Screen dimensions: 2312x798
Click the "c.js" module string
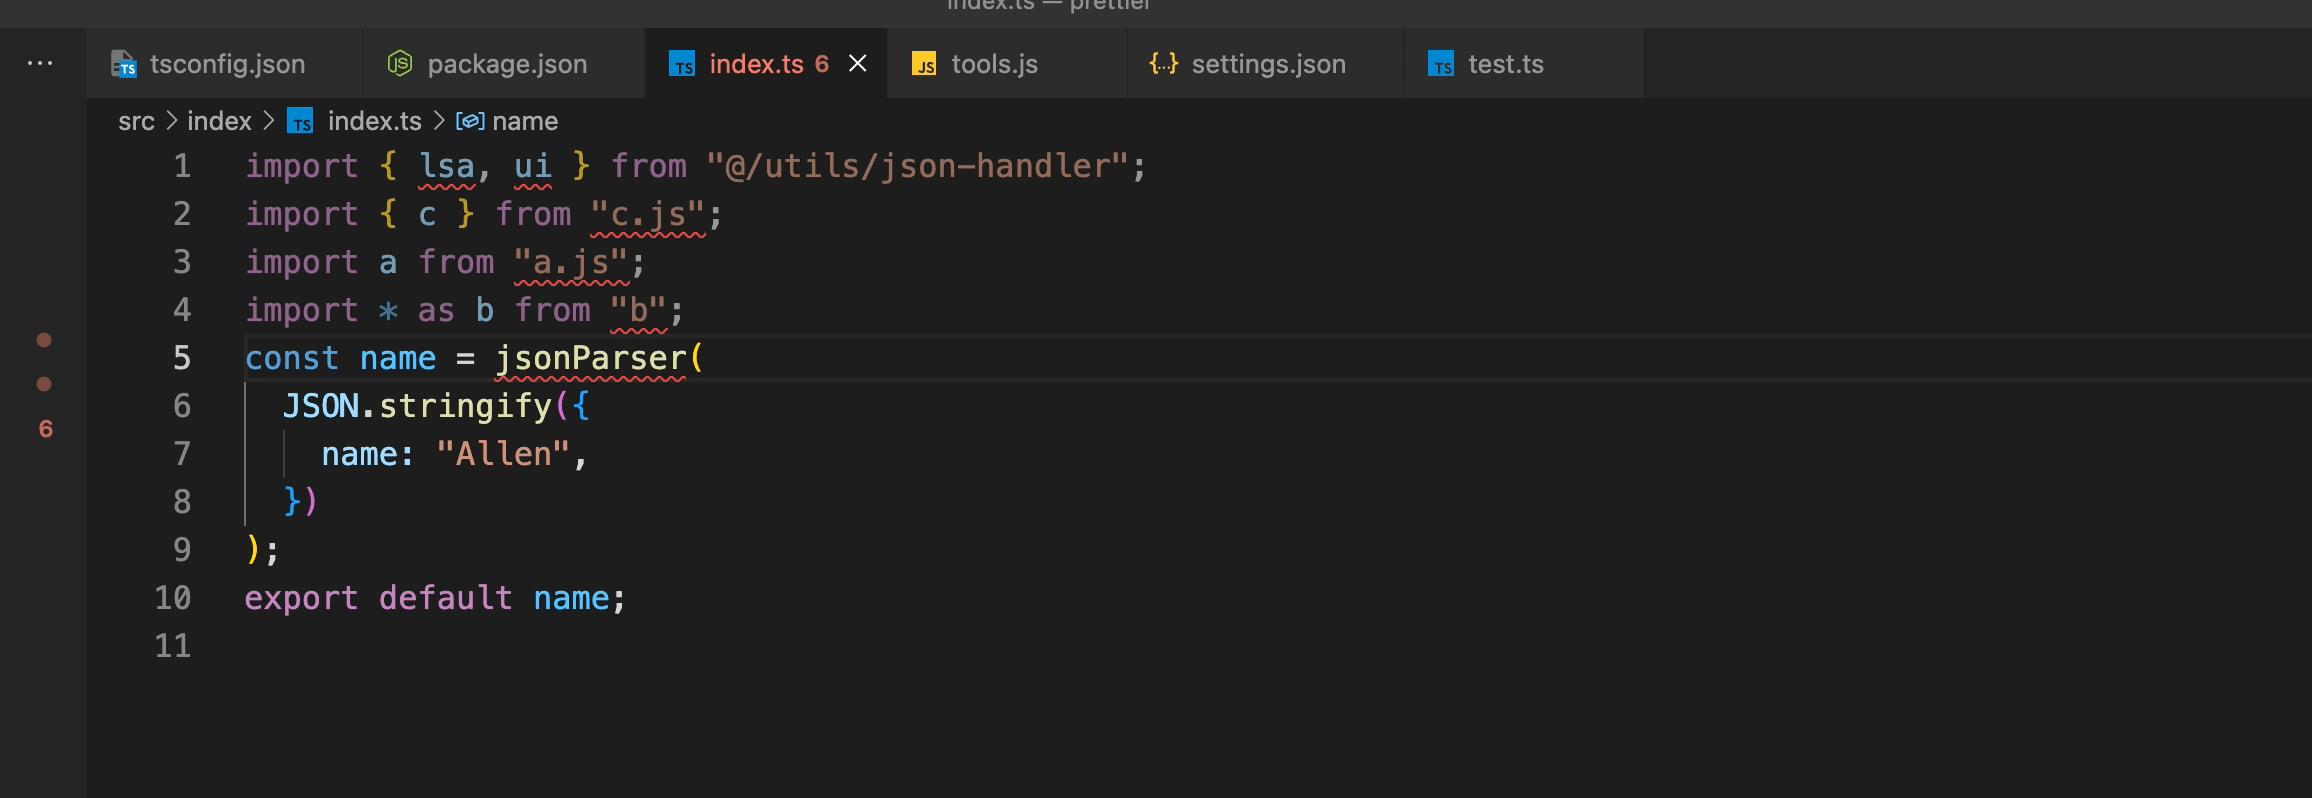tap(648, 214)
